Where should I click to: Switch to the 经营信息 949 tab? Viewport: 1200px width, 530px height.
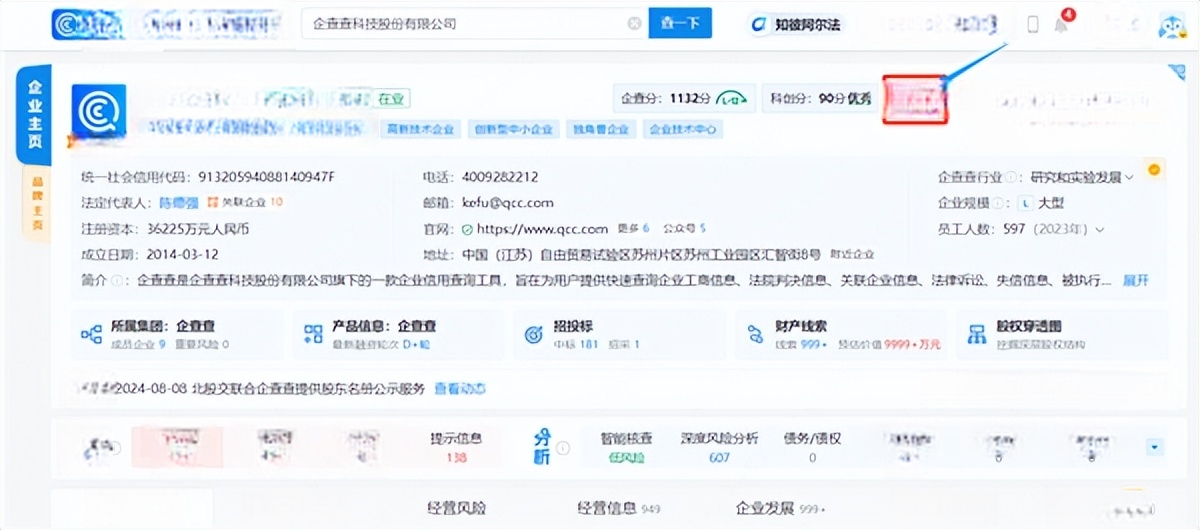coord(618,508)
